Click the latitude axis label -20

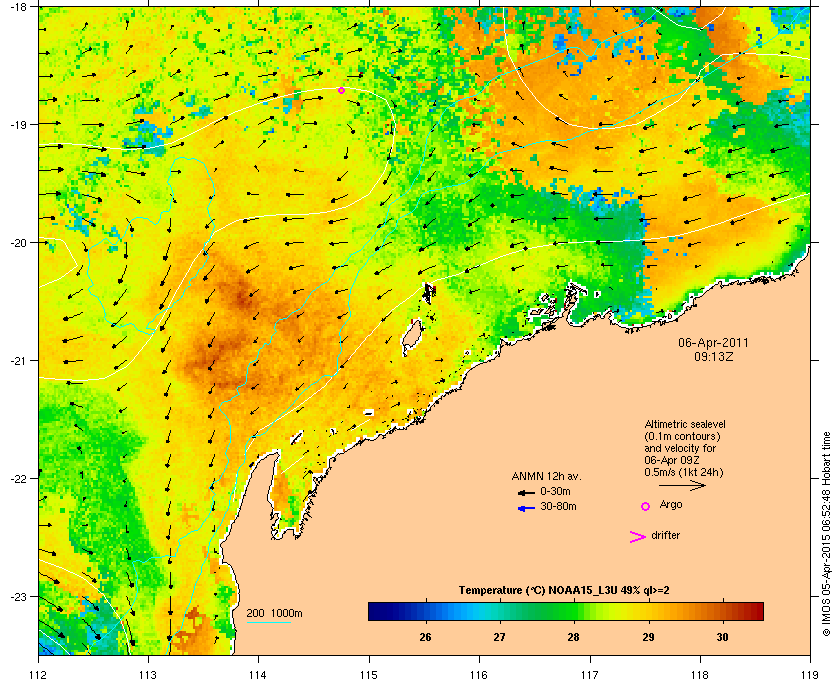coord(18,242)
